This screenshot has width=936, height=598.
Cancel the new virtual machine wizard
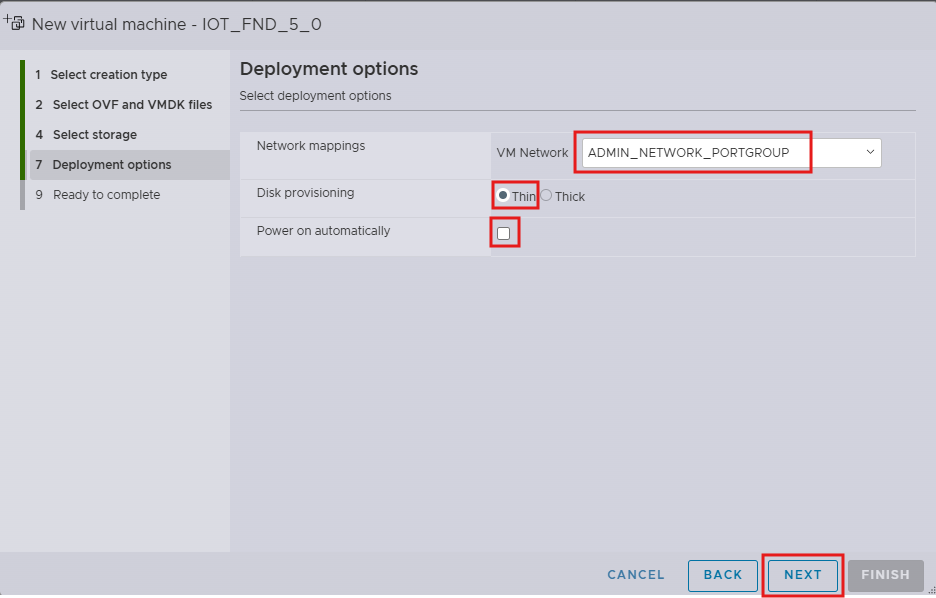click(x=636, y=575)
